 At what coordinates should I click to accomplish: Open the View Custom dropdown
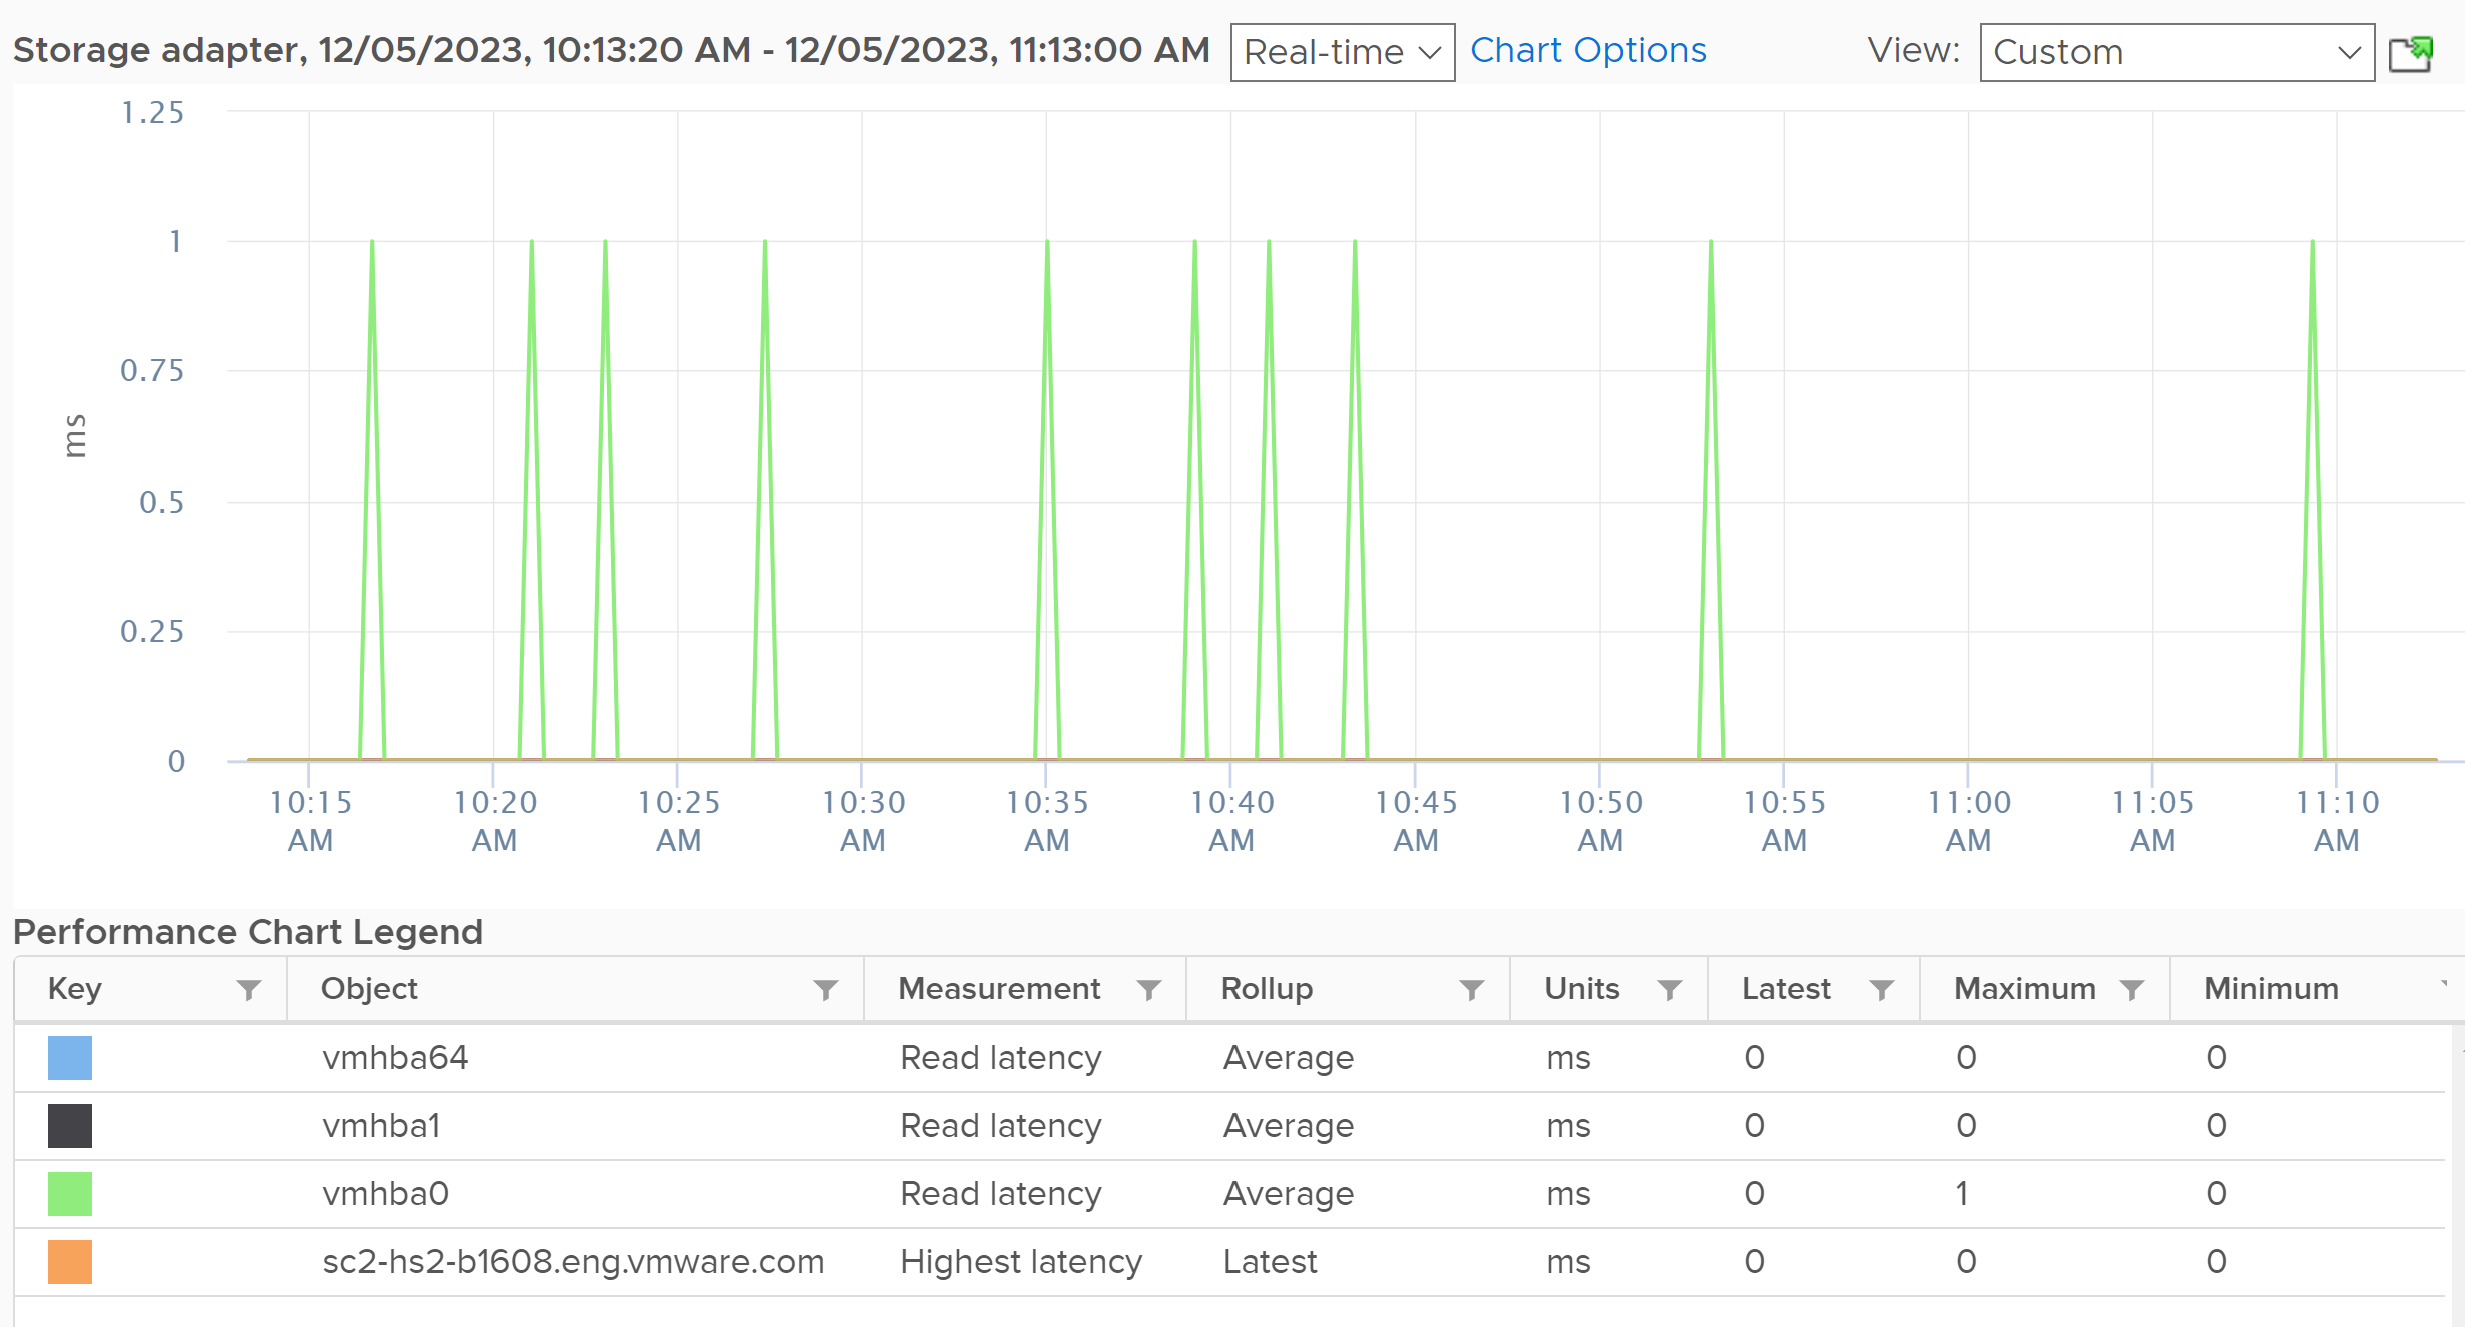(x=2177, y=52)
